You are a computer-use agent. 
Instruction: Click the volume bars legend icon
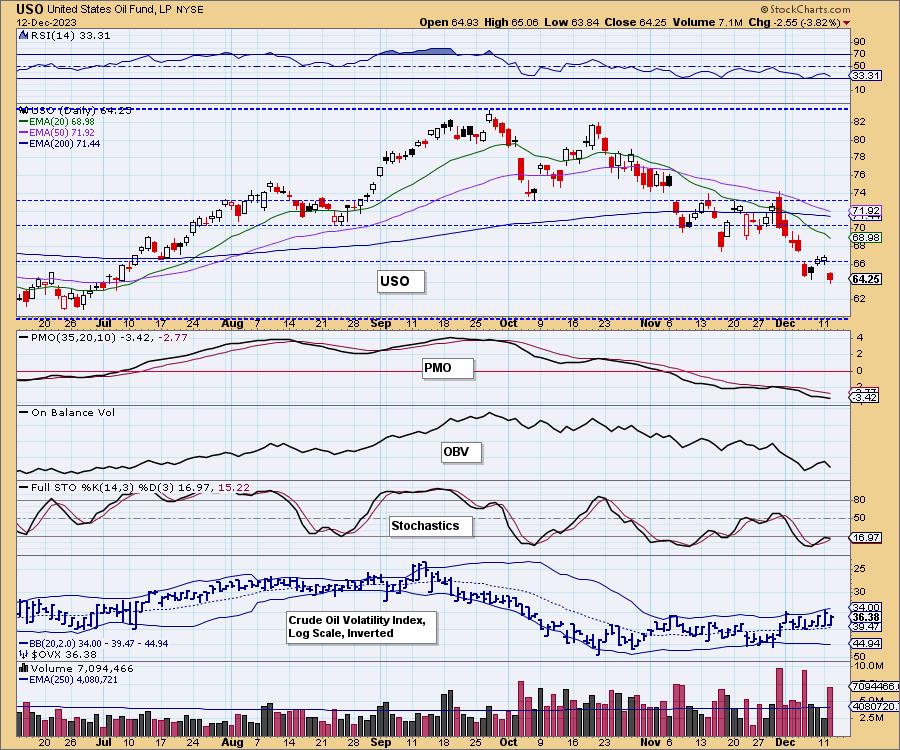point(24,668)
